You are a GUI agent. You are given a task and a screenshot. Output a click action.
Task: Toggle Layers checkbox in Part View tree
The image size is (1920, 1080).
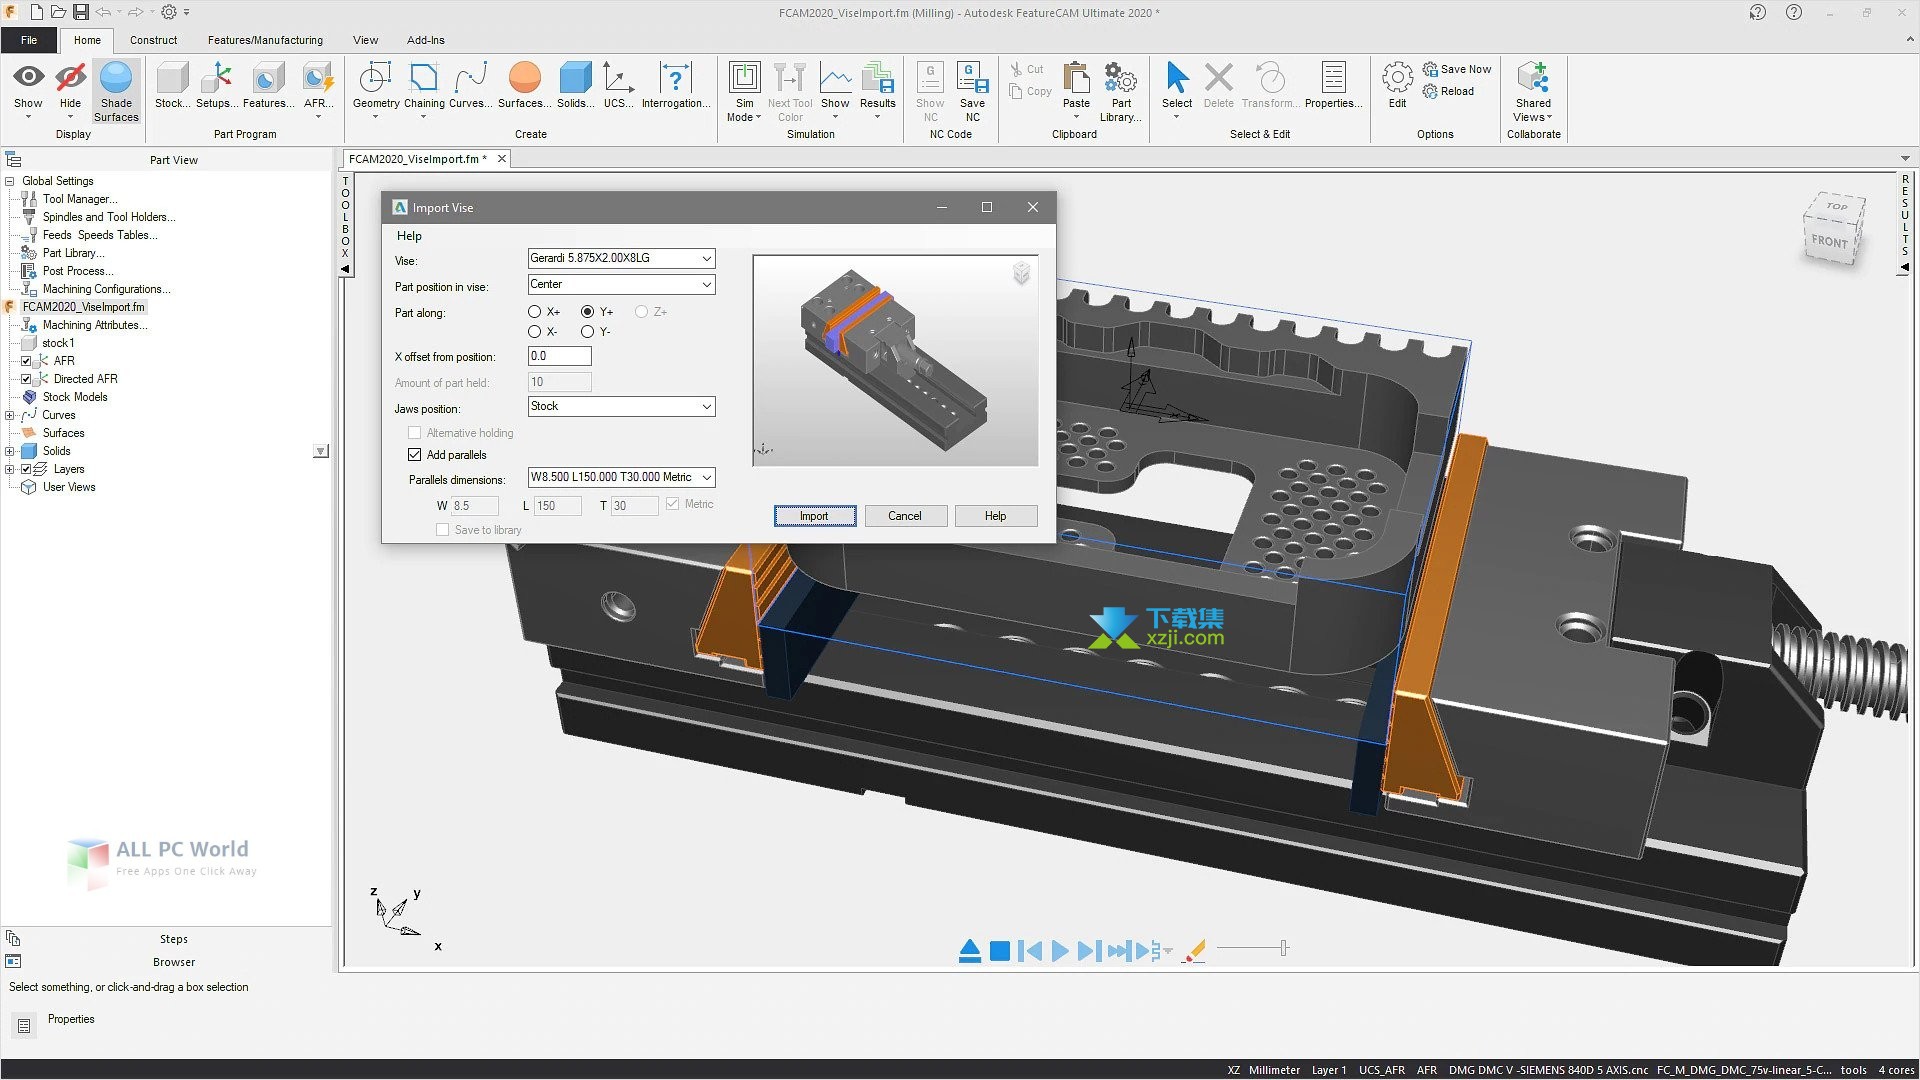pyautogui.click(x=27, y=469)
